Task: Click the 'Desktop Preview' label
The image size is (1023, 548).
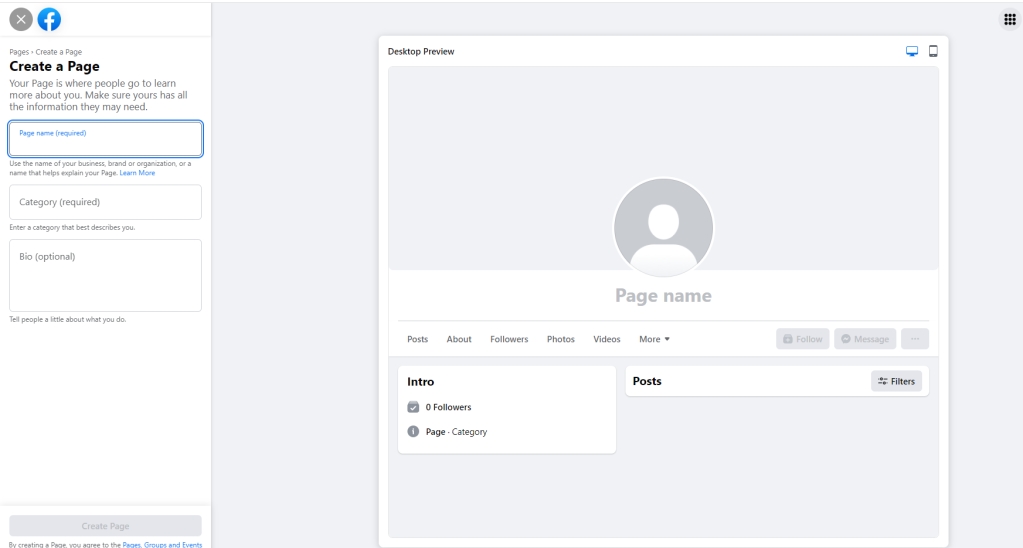Action: pos(421,52)
